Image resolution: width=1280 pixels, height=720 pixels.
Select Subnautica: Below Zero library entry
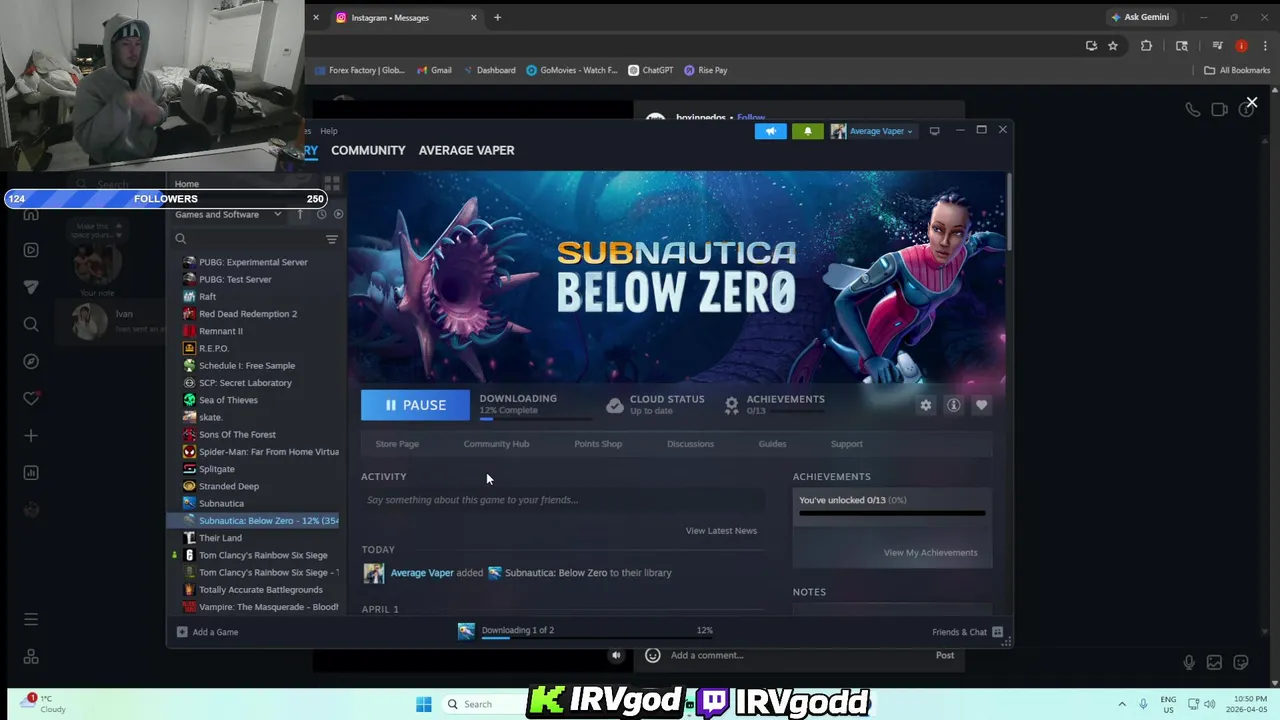point(255,520)
